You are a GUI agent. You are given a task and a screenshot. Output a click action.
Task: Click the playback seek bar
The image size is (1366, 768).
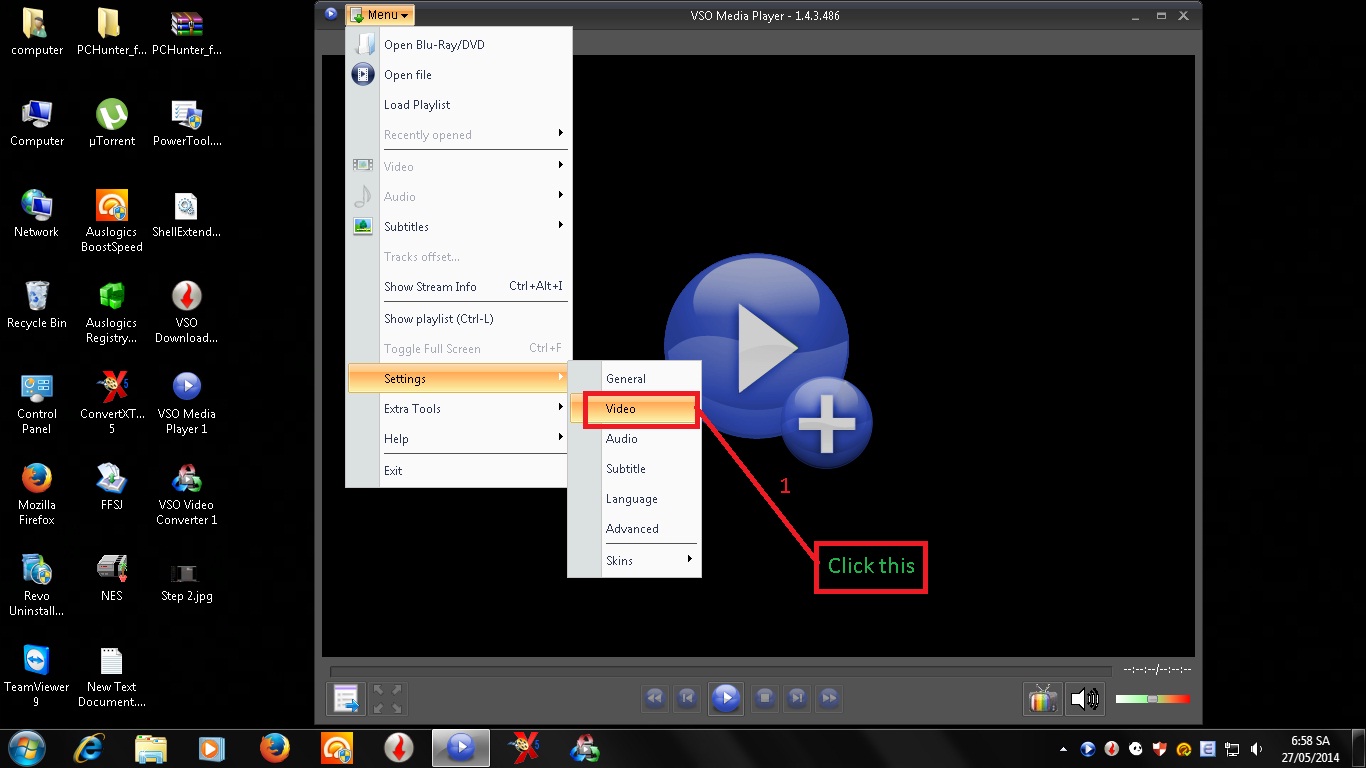(720, 671)
